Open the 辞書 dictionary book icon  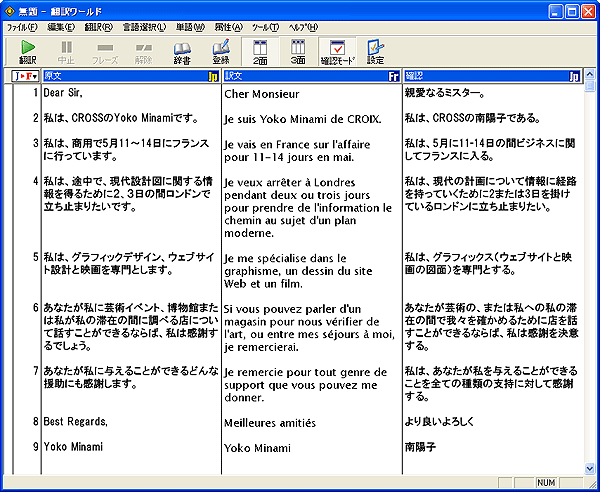(x=182, y=52)
